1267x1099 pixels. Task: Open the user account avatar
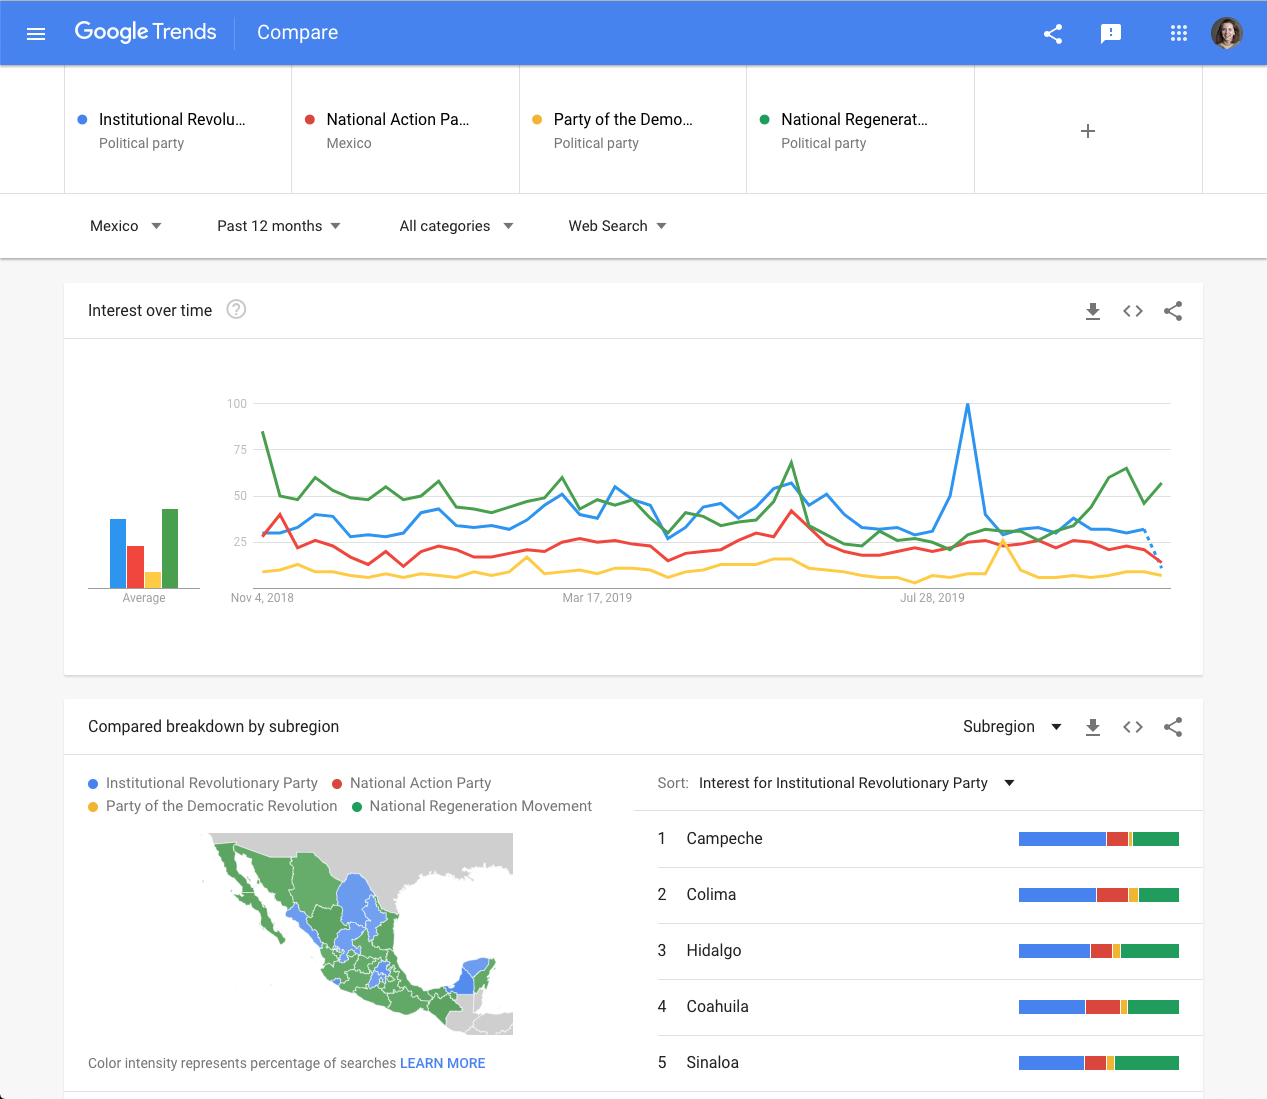click(x=1227, y=33)
